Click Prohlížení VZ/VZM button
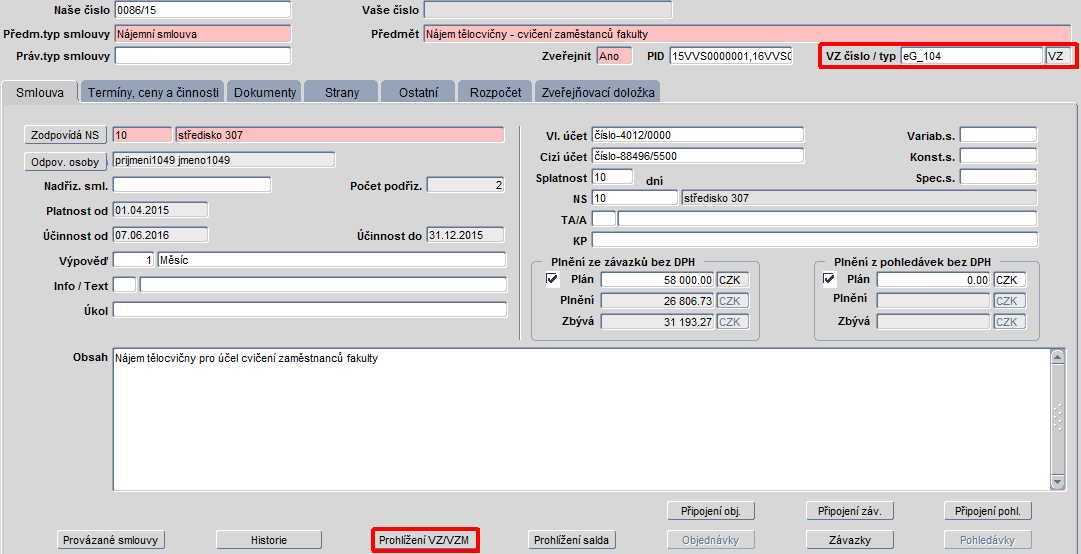Viewport: 1081px width, 554px height. point(425,540)
